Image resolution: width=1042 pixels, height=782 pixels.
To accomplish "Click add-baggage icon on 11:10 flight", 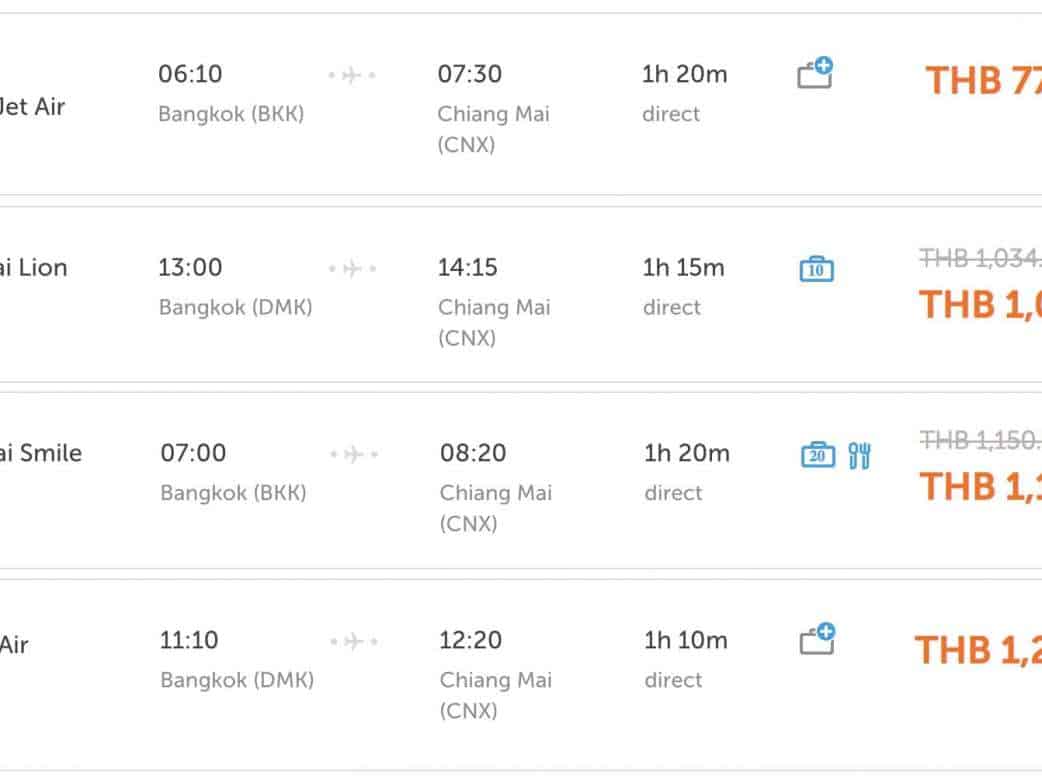I will [x=817, y=640].
